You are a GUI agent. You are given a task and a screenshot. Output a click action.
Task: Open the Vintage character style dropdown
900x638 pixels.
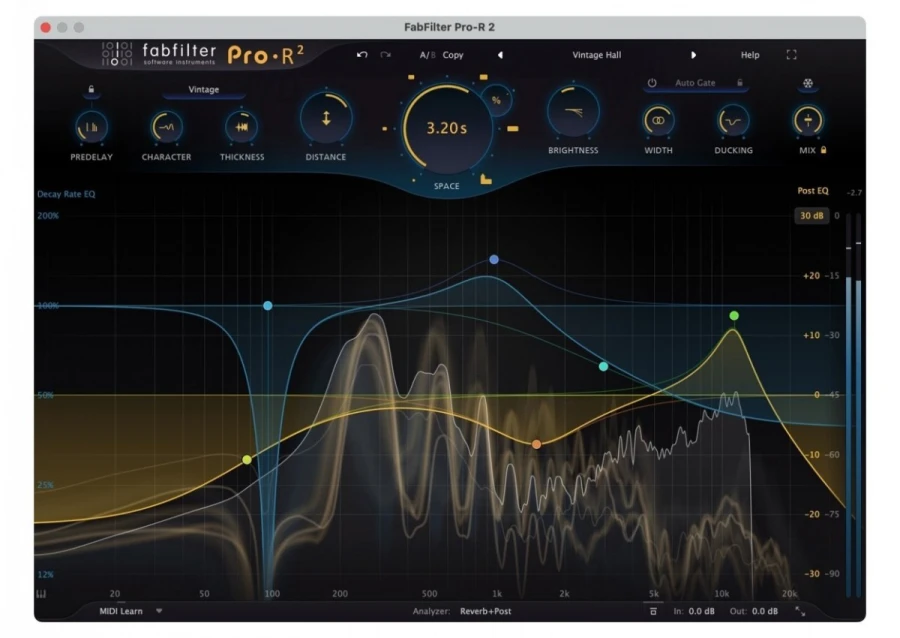[204, 90]
